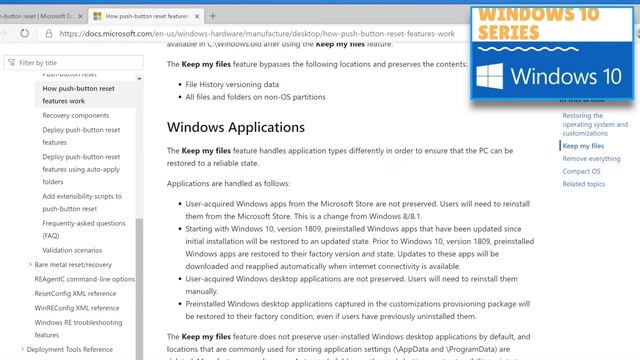The width and height of the screenshot is (640, 360).
Task: Click the 'File History versioning data' bullet
Action: pyautogui.click(x=232, y=84)
